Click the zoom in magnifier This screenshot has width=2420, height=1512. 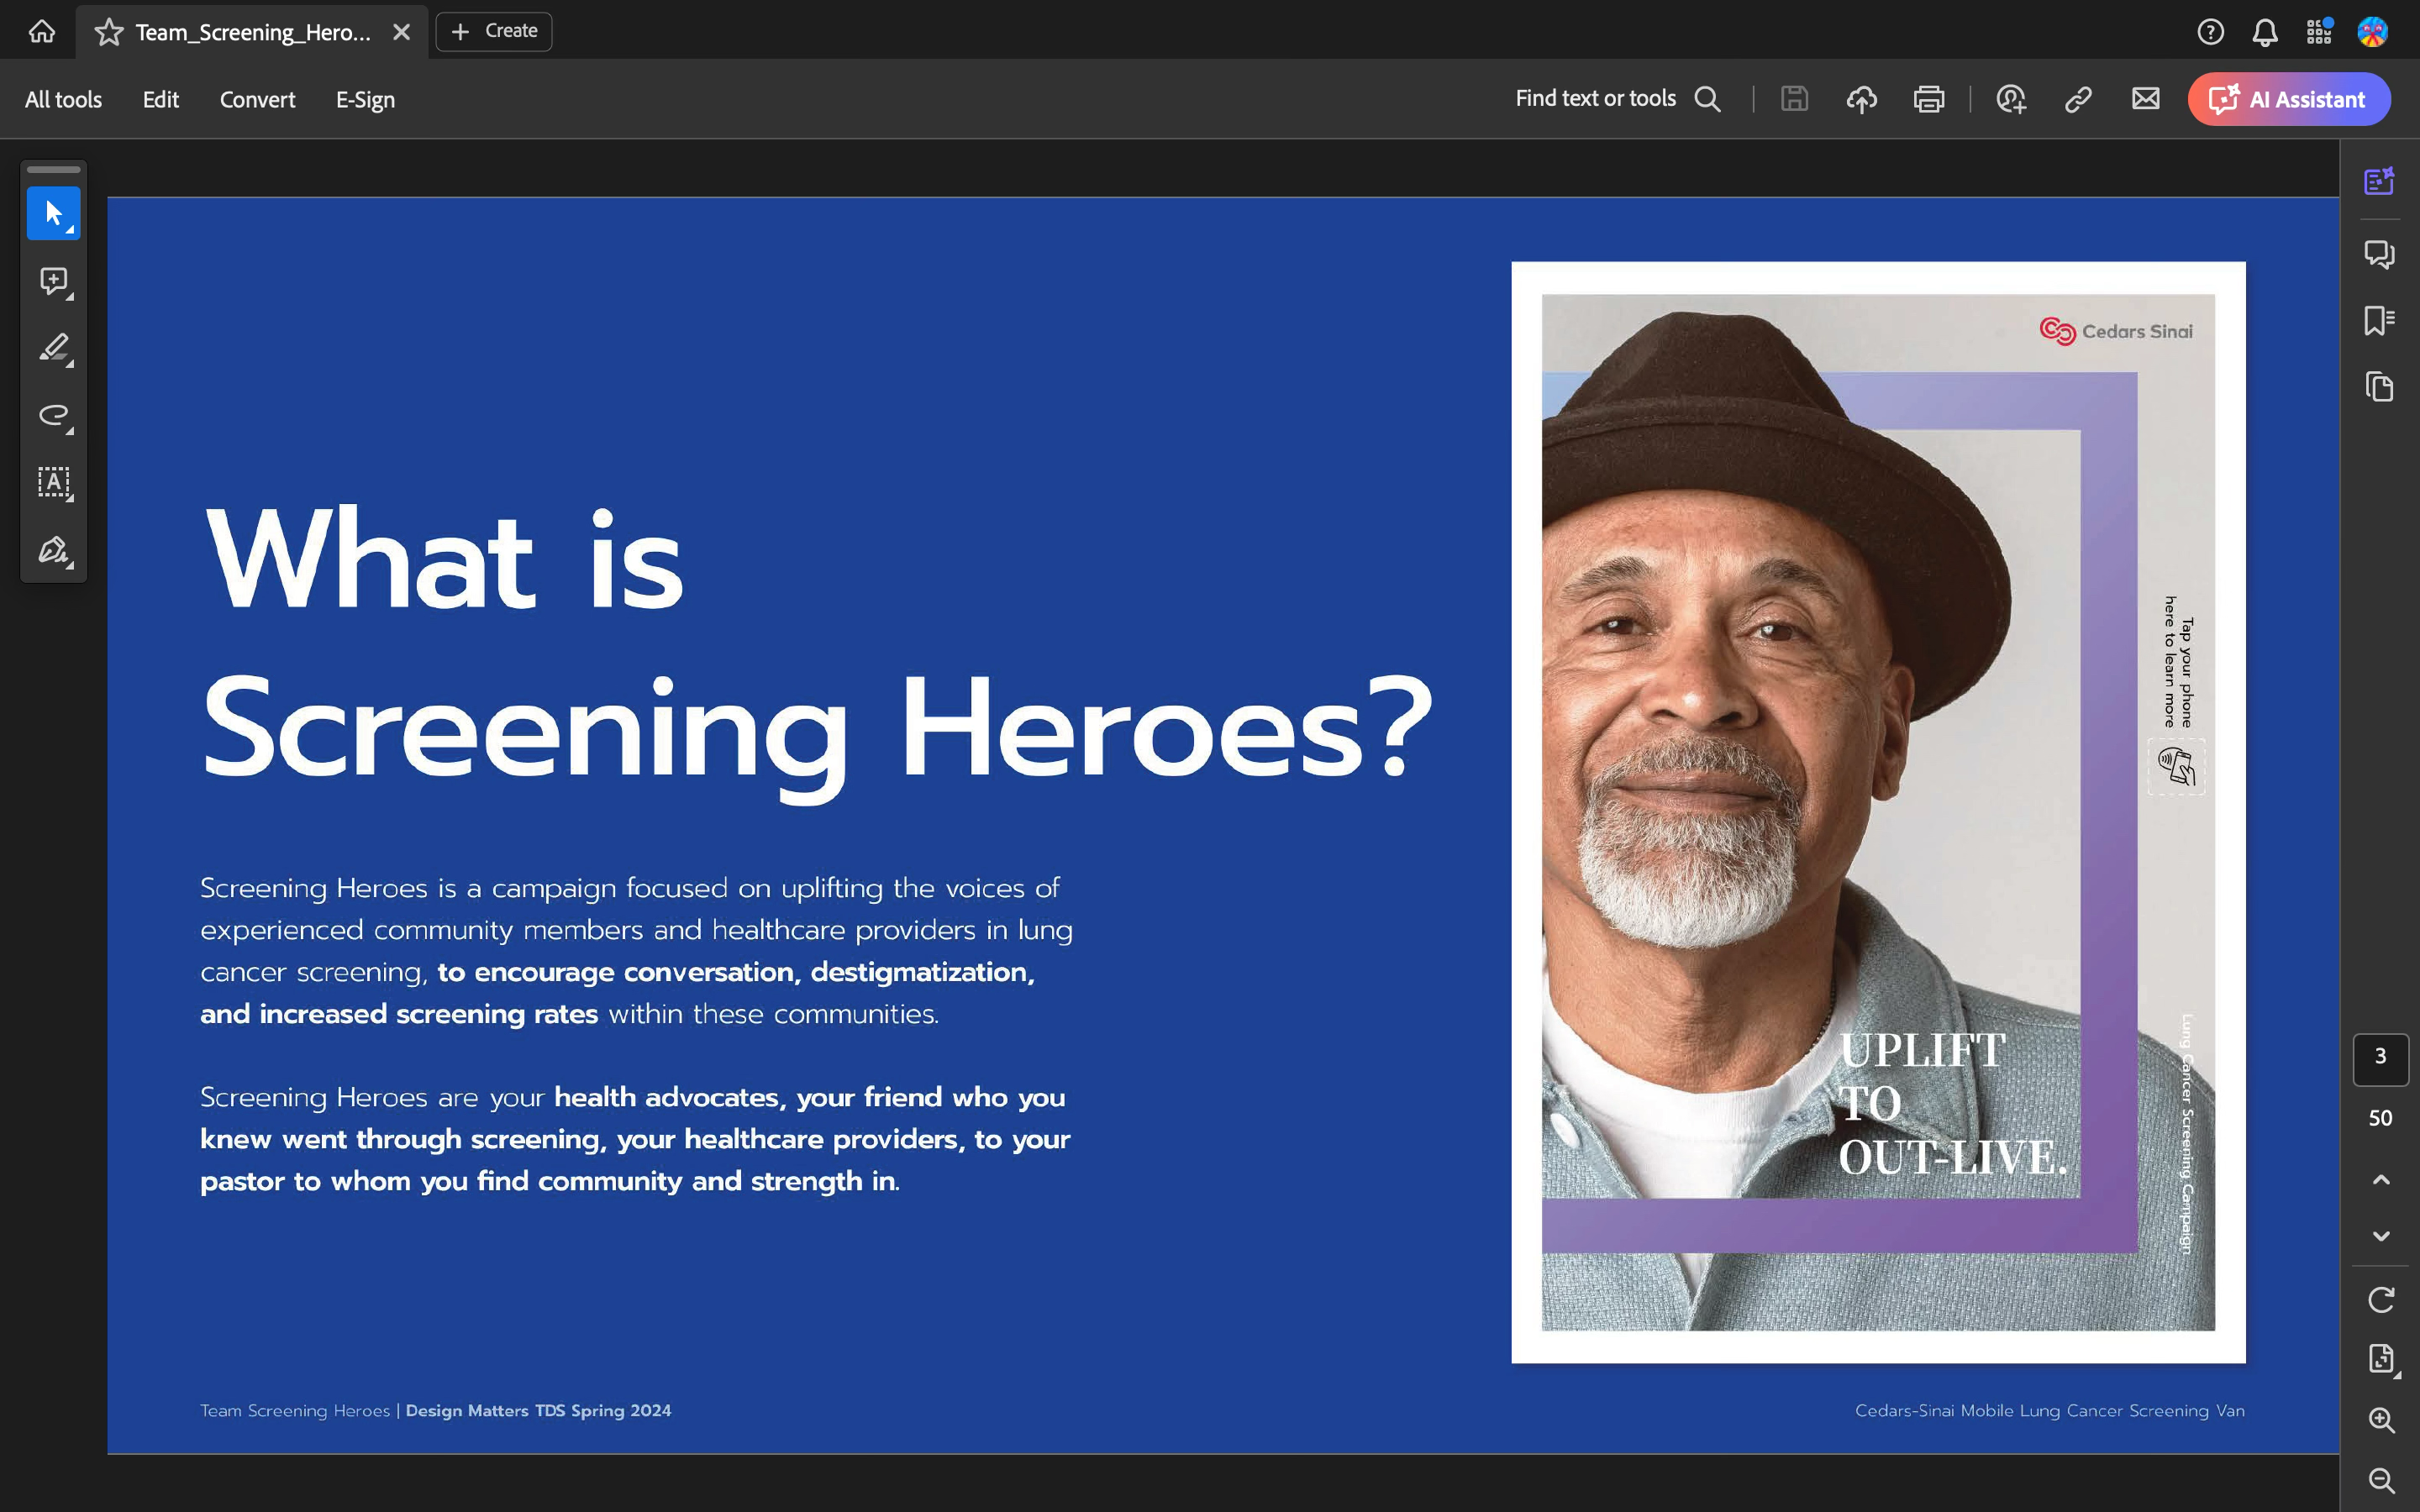[x=2380, y=1420]
